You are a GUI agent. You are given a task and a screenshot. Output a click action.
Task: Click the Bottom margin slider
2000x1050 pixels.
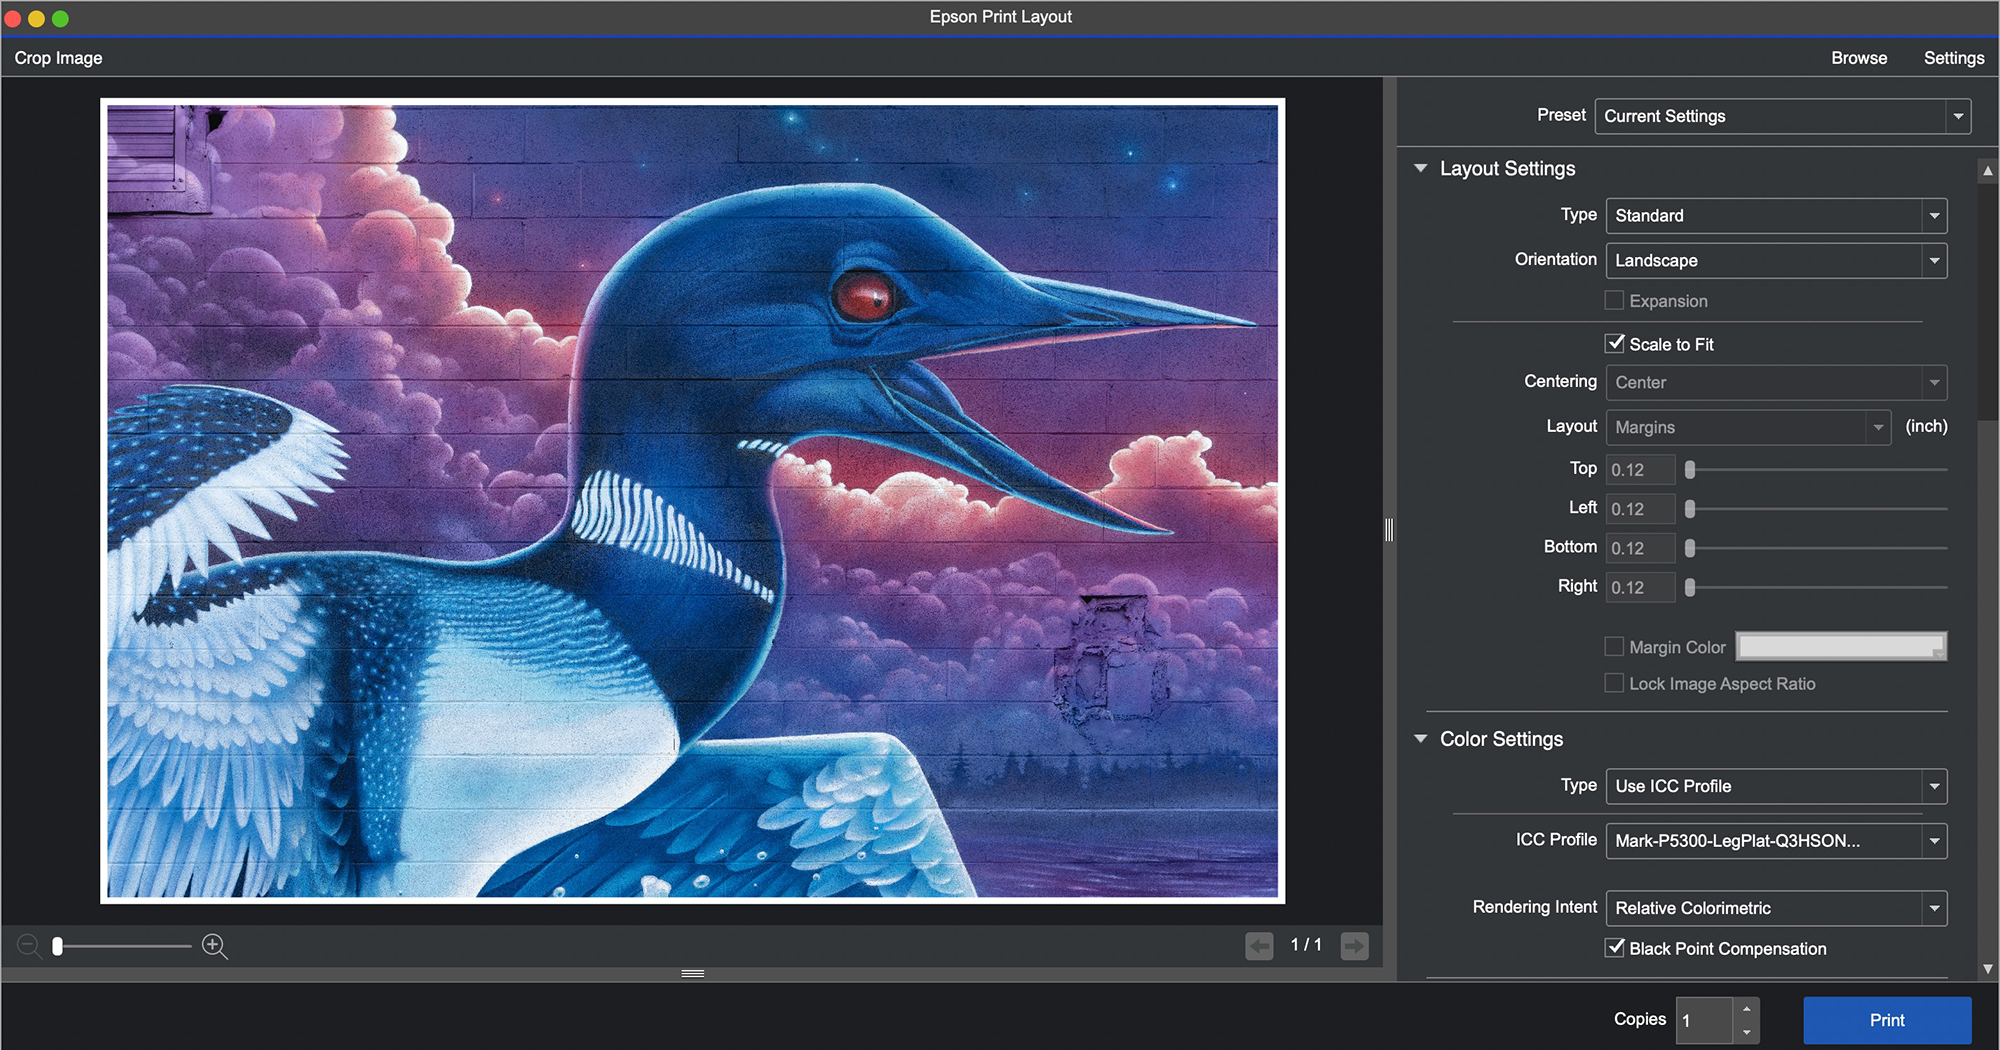pyautogui.click(x=1817, y=548)
